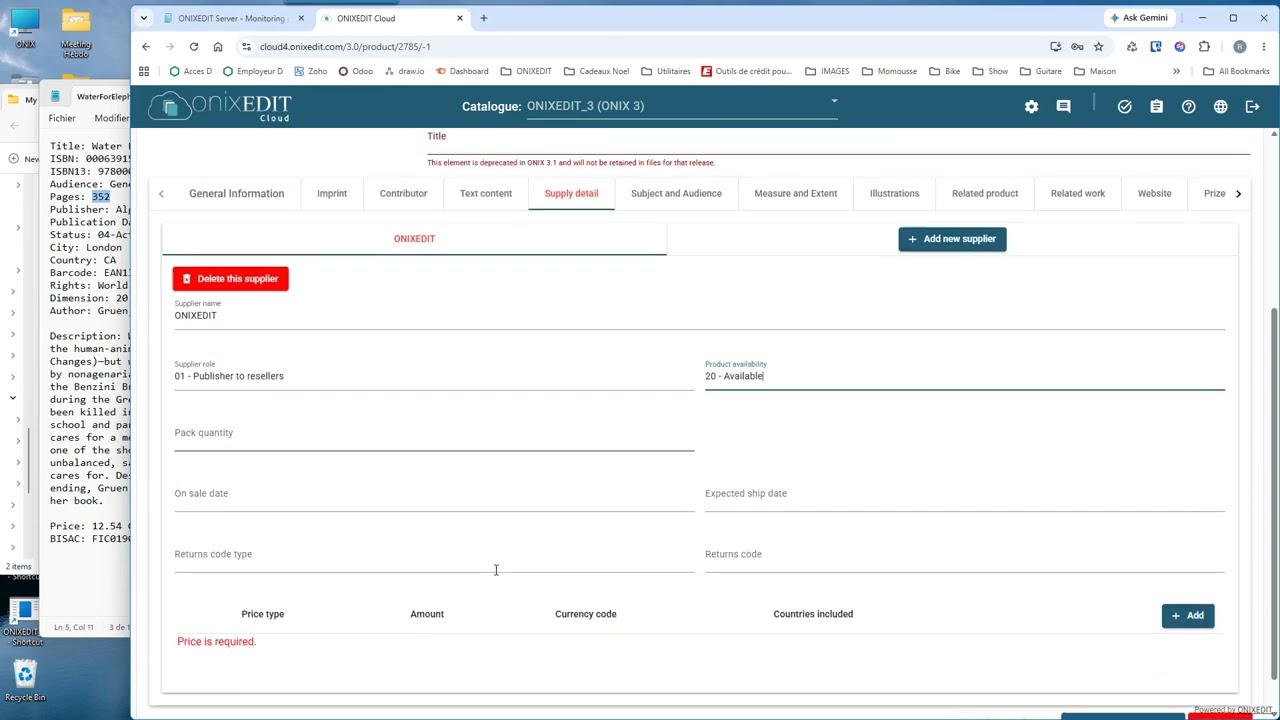1280x720 pixels.
Task: Switch to the Imprint tab
Action: (x=332, y=193)
